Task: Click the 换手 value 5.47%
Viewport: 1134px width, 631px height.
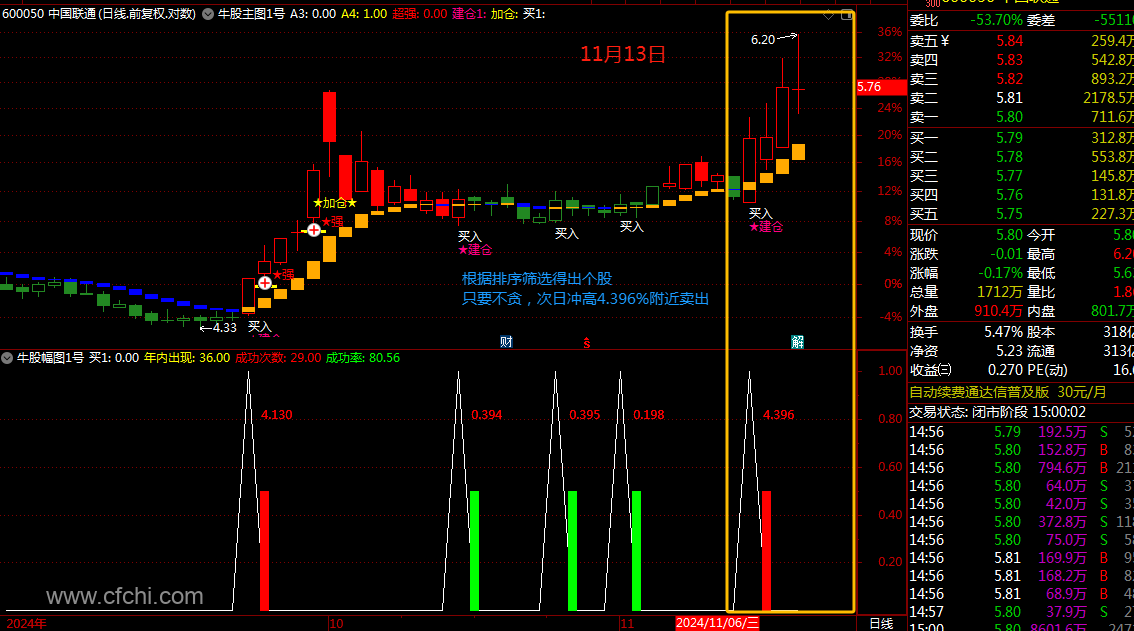Action: (x=1004, y=331)
